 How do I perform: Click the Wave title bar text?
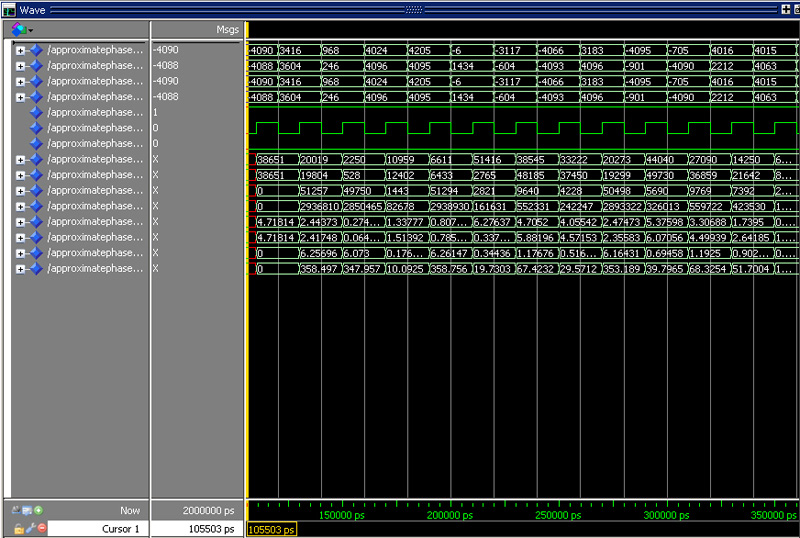pos(32,10)
